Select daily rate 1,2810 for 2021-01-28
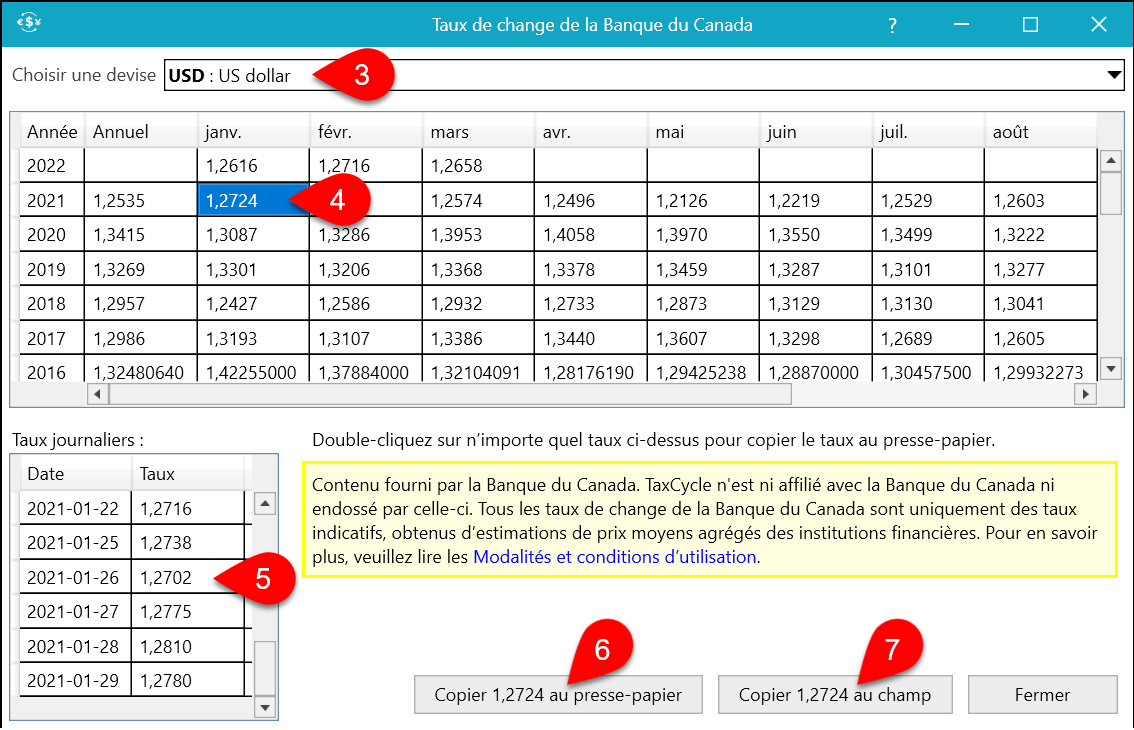 pyautogui.click(x=188, y=646)
